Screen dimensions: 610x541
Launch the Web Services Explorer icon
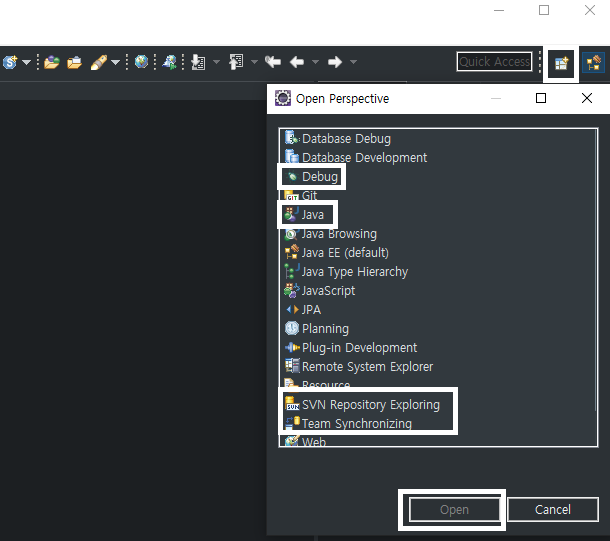pyautogui.click(x=170, y=62)
